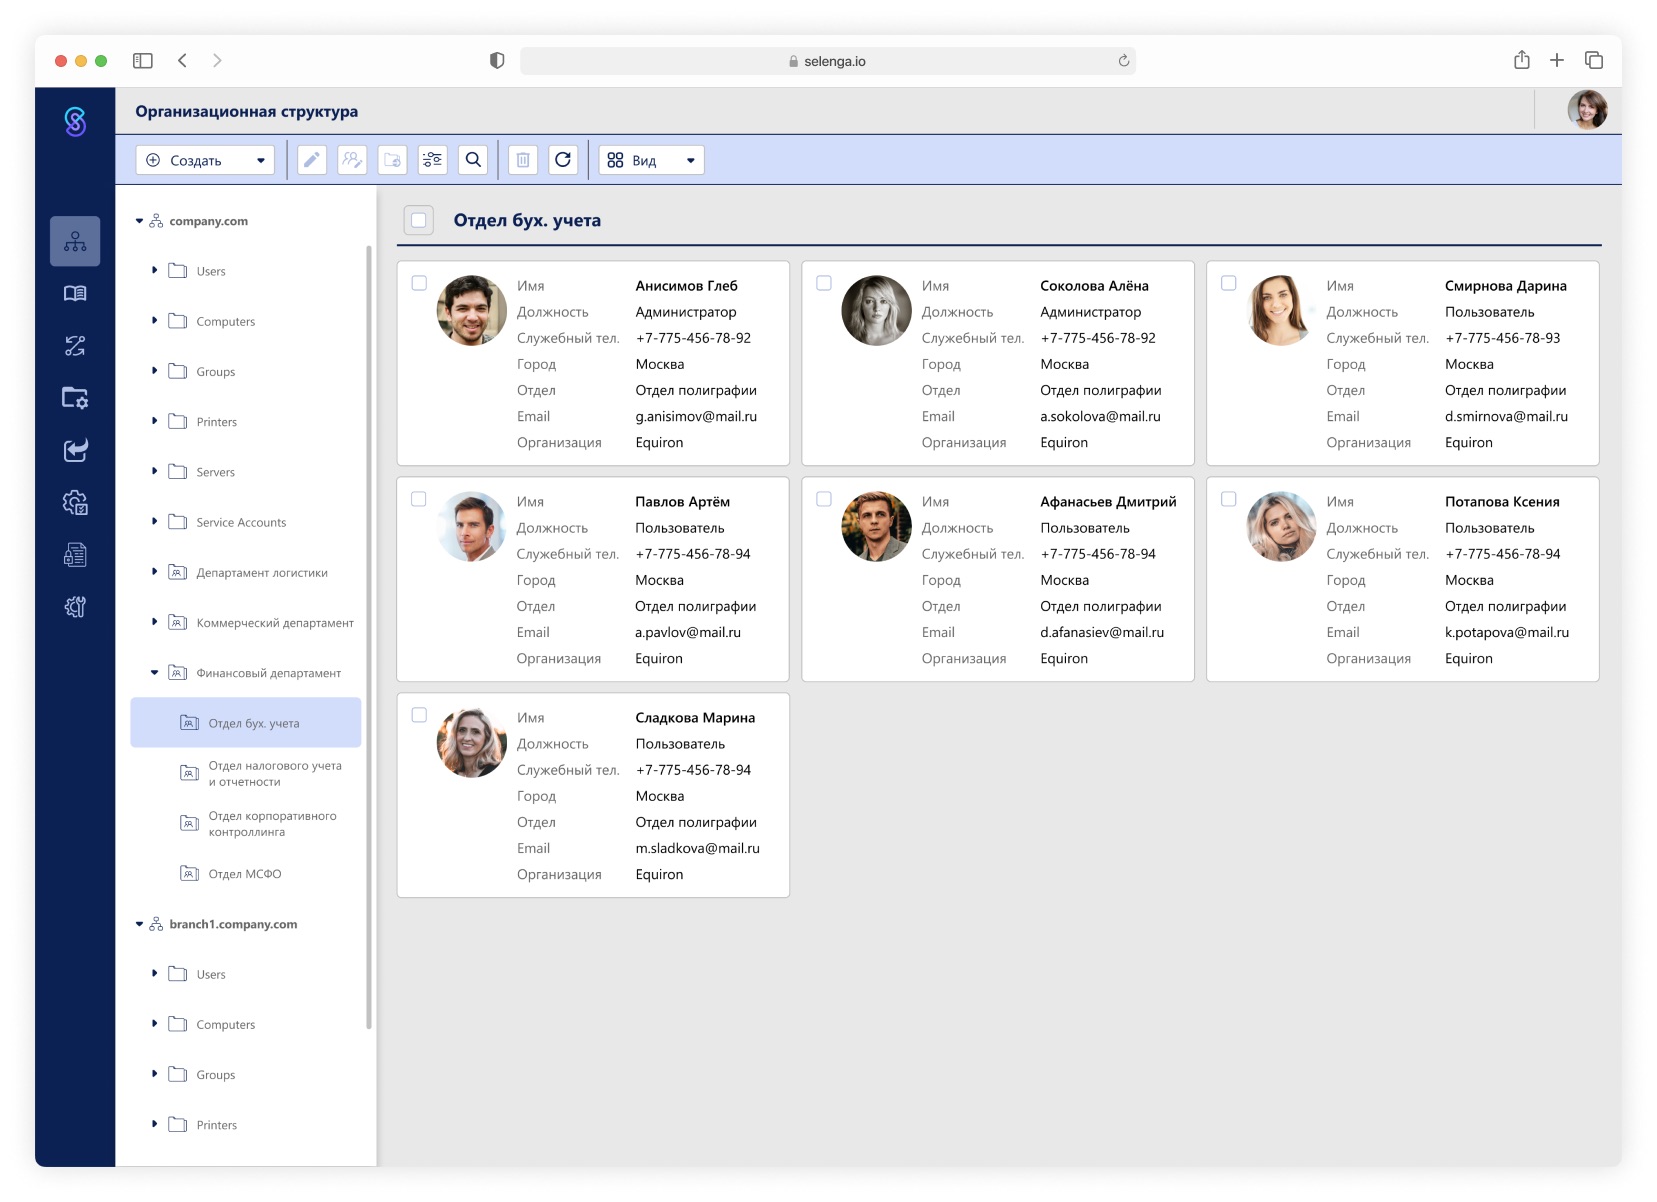
Task: Collapse the company.com tree node
Action: [x=139, y=221]
